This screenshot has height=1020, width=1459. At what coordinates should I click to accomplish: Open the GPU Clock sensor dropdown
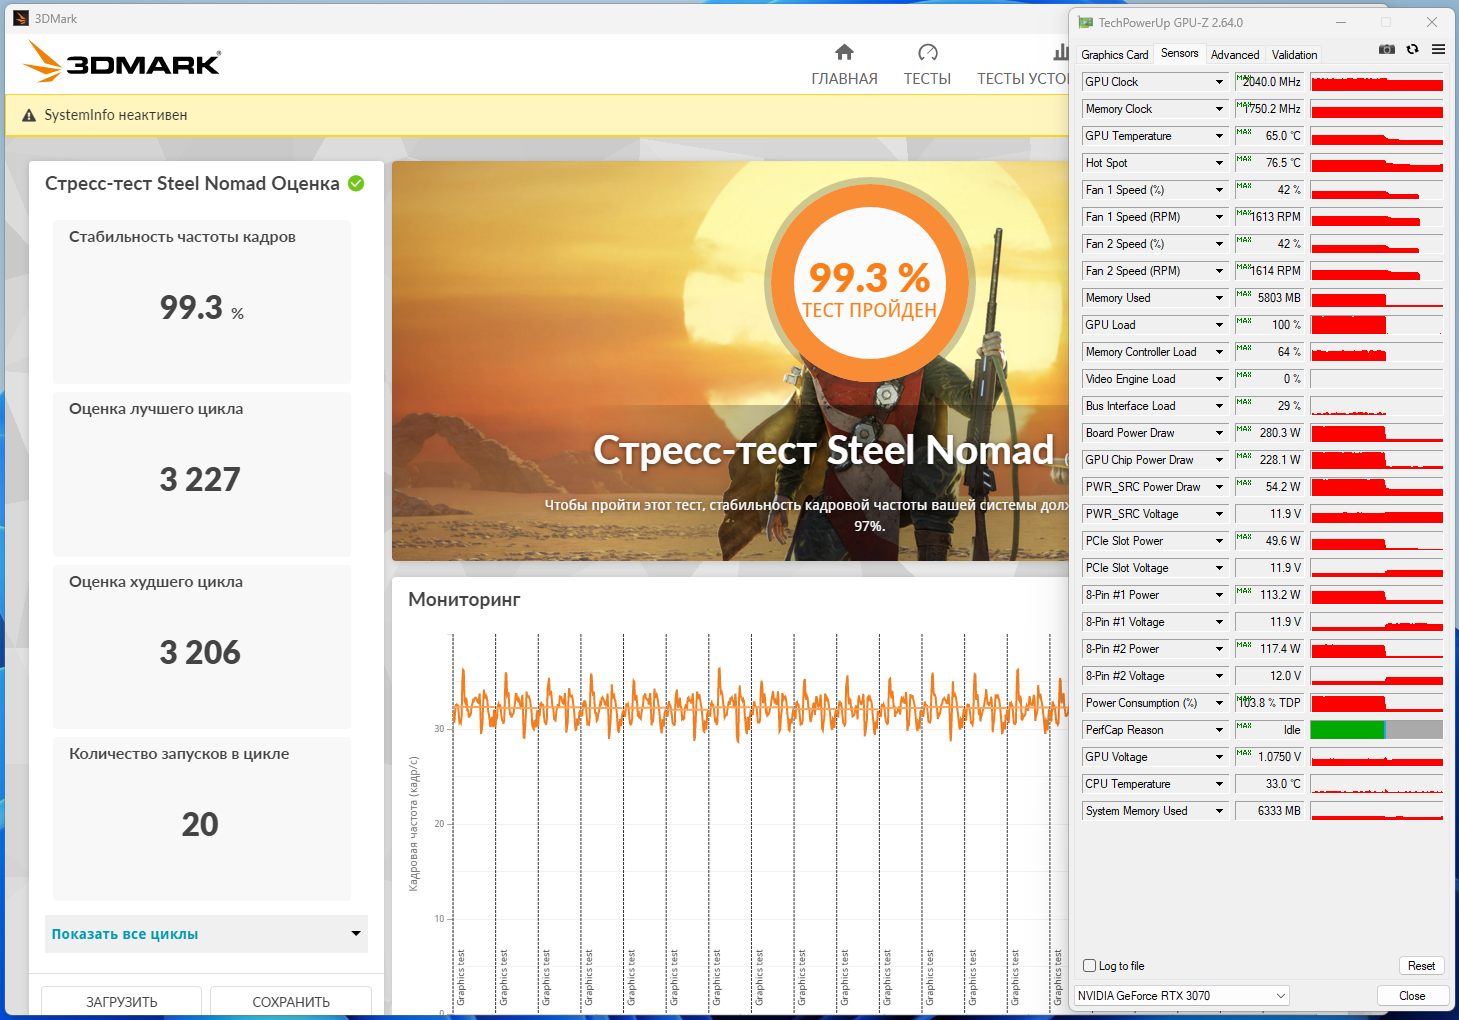point(1219,82)
